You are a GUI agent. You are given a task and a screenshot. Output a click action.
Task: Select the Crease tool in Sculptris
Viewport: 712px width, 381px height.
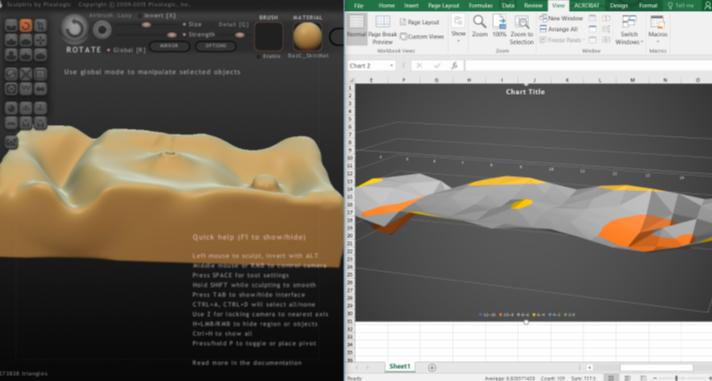tap(11, 25)
